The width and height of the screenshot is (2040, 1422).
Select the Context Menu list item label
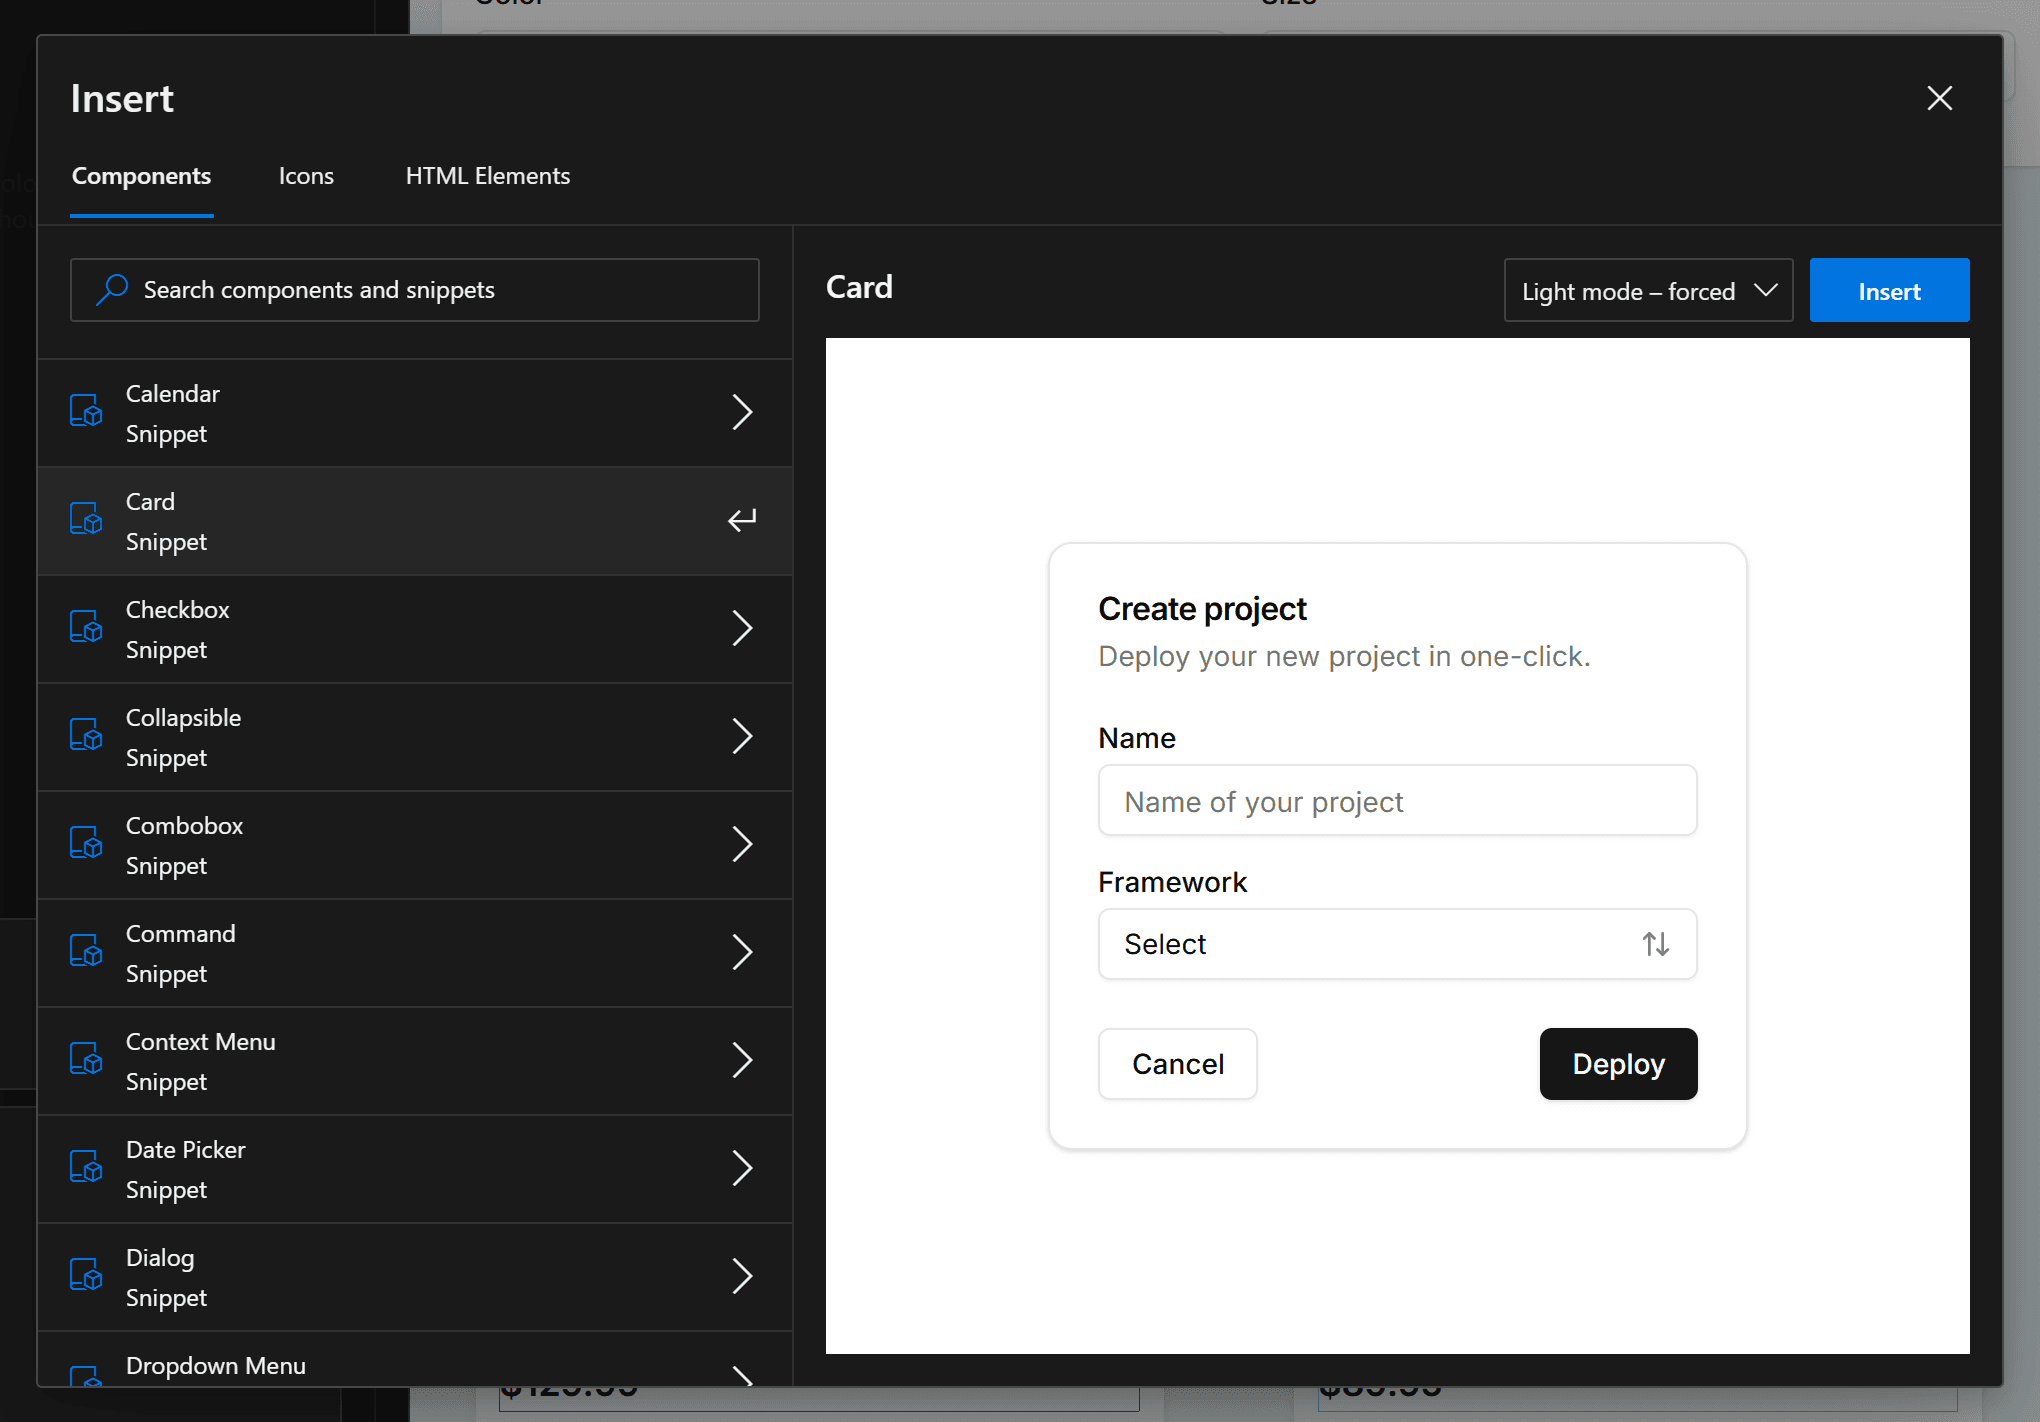click(201, 1042)
